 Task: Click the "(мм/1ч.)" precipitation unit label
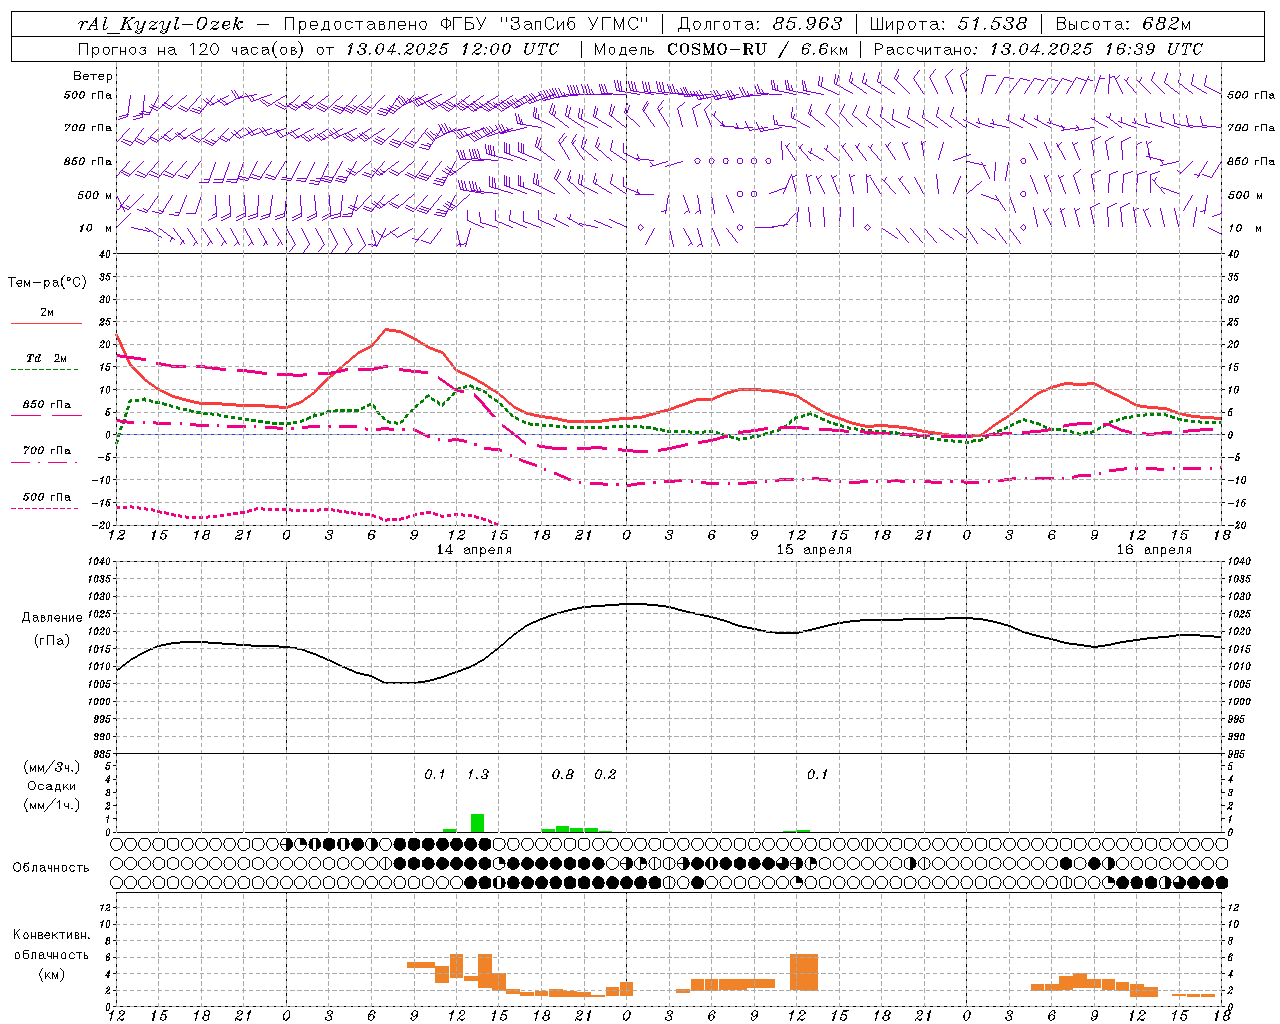pyautogui.click(x=51, y=804)
